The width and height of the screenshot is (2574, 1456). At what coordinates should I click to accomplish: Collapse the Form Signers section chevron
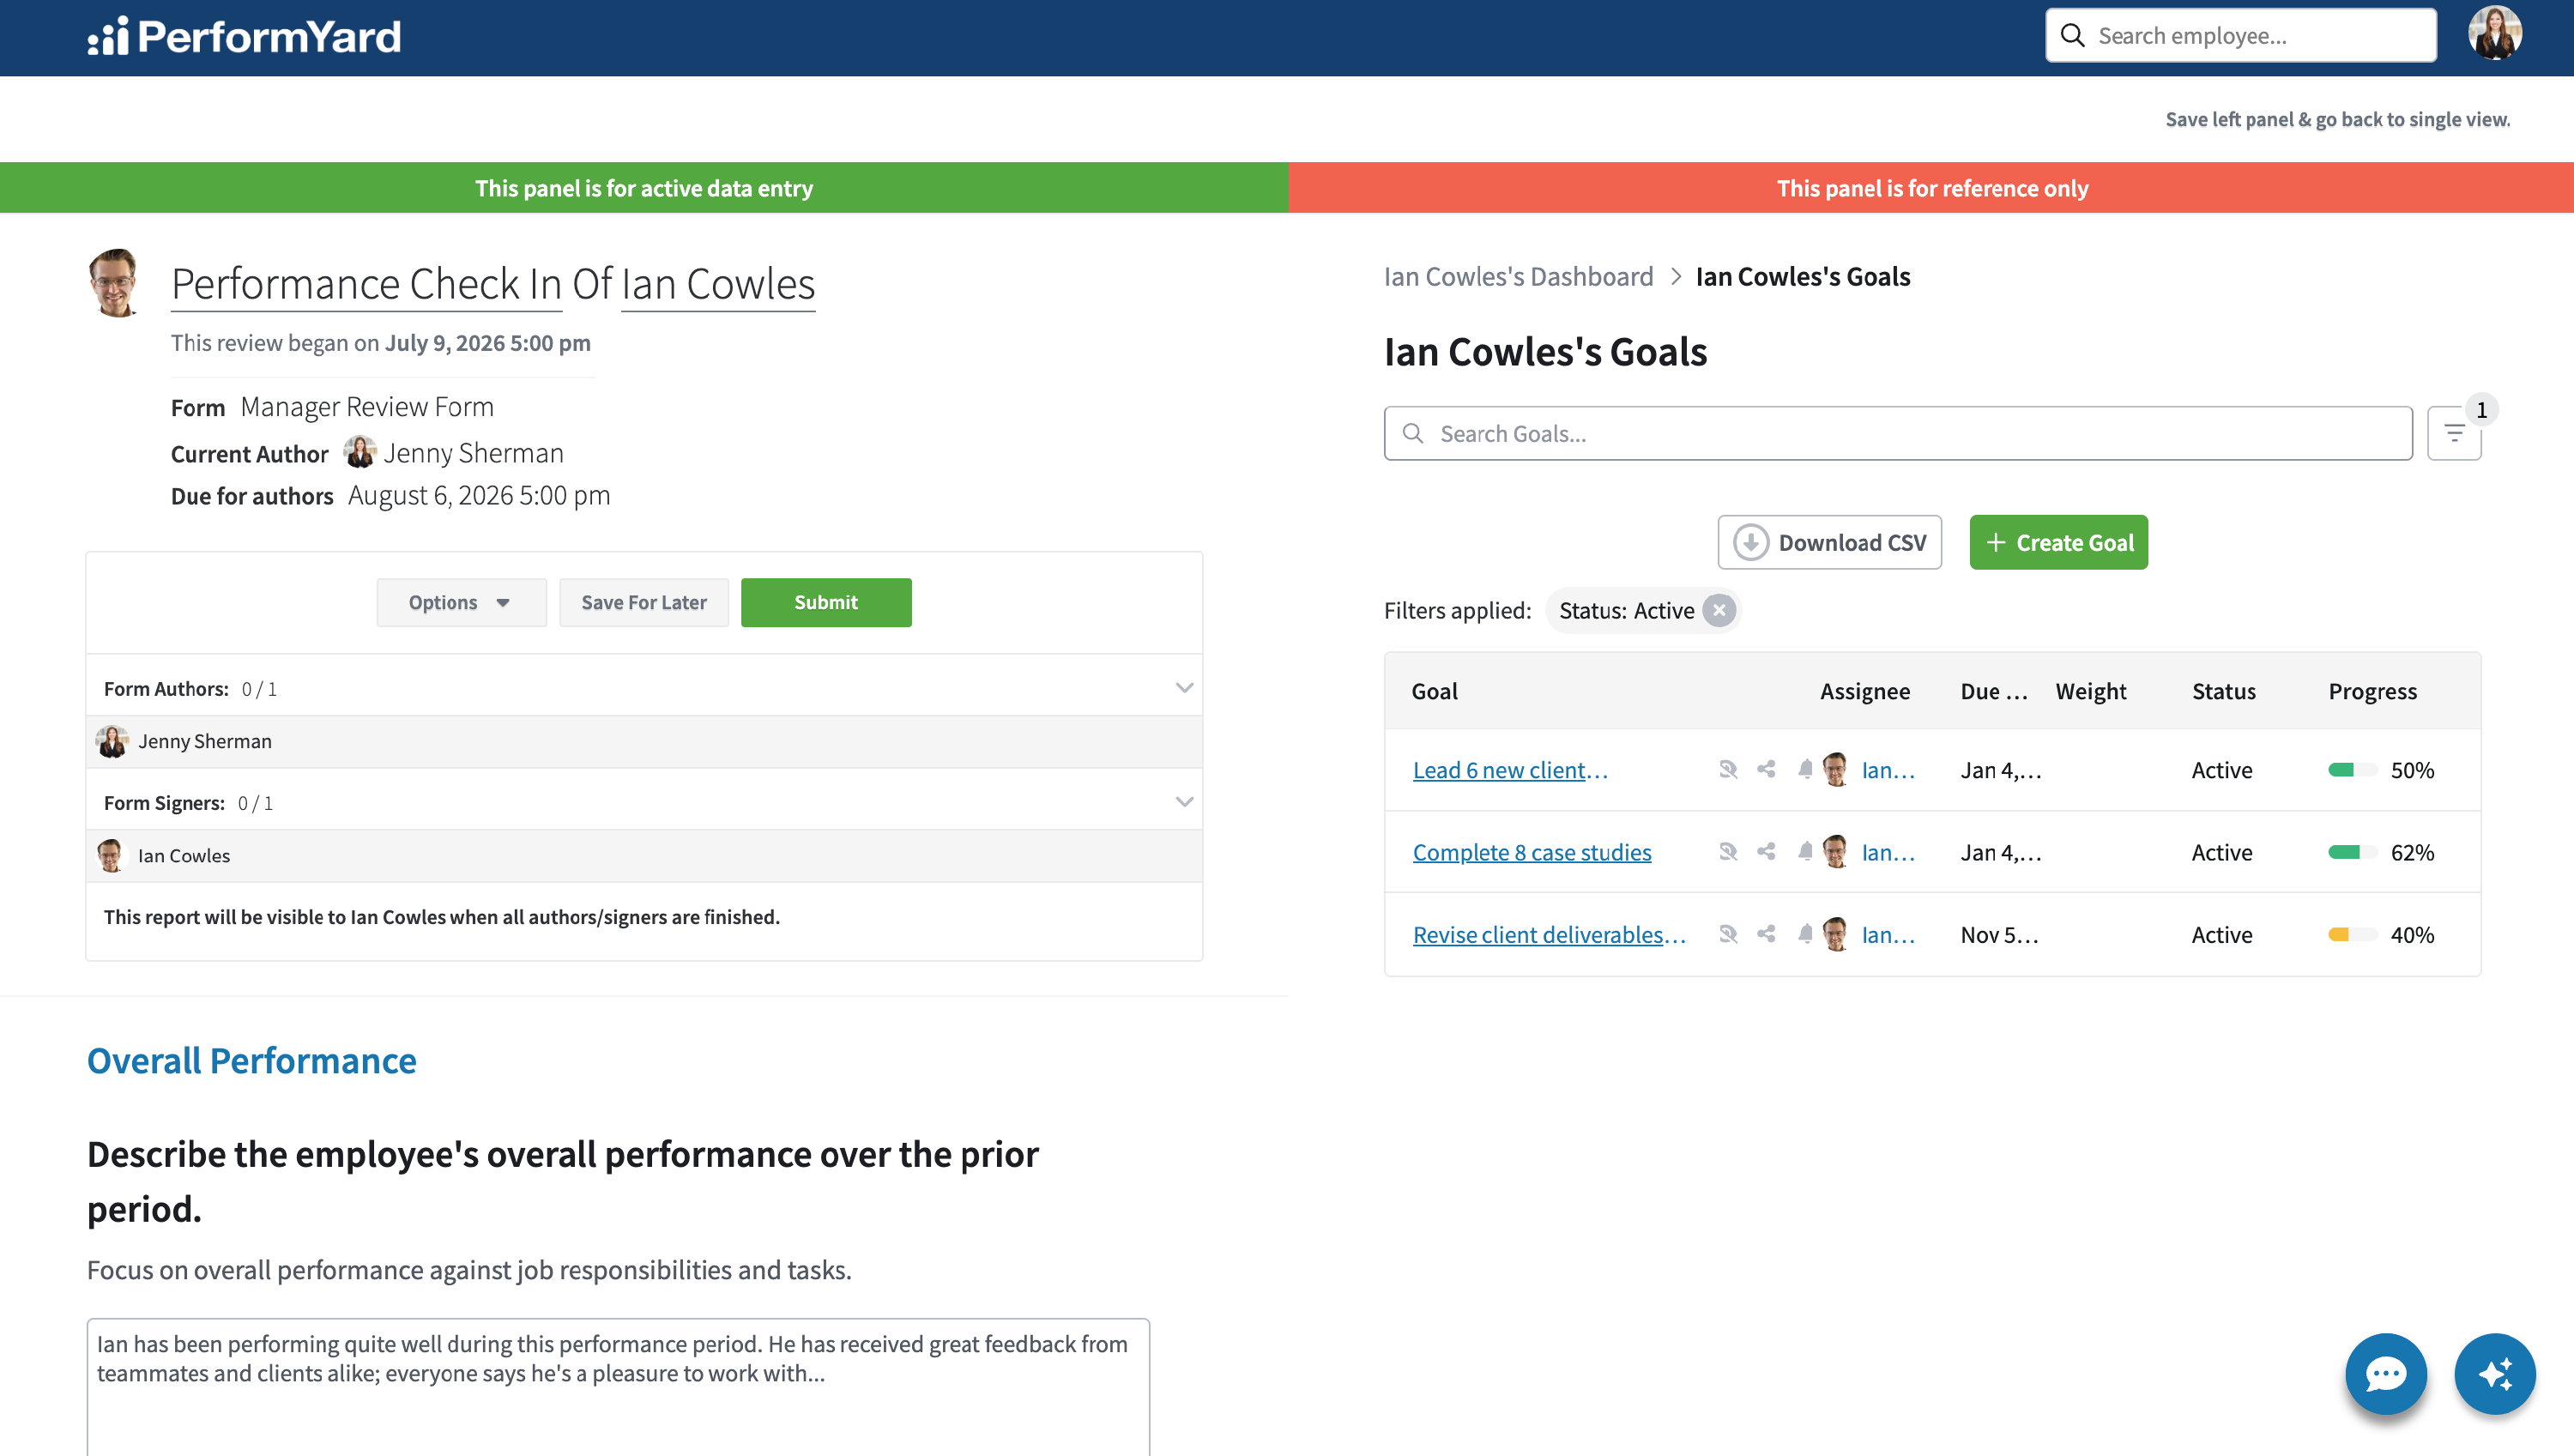(1184, 802)
